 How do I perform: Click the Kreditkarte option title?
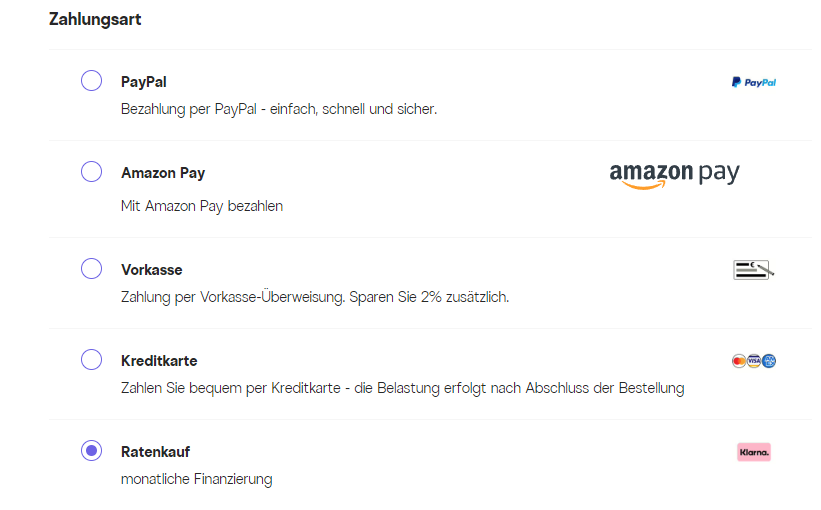click(159, 361)
